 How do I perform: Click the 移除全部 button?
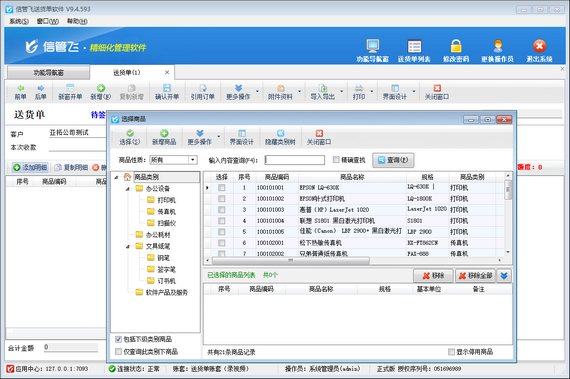tap(475, 276)
